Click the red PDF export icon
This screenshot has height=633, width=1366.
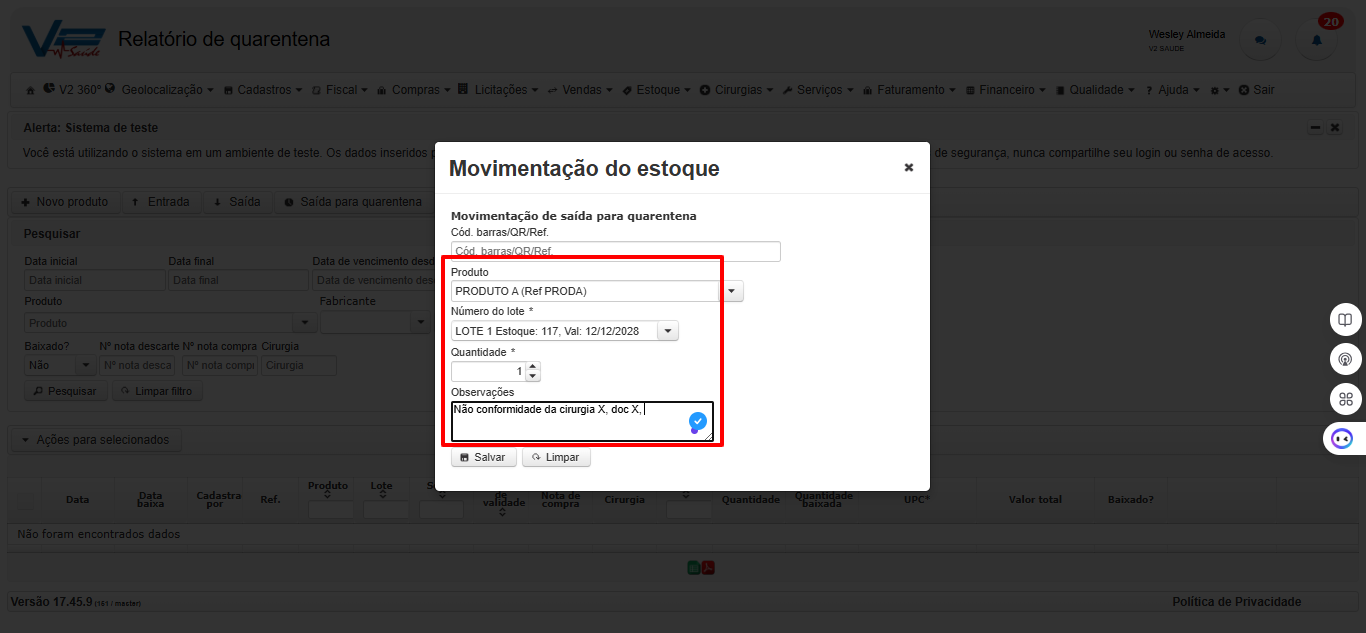[708, 568]
